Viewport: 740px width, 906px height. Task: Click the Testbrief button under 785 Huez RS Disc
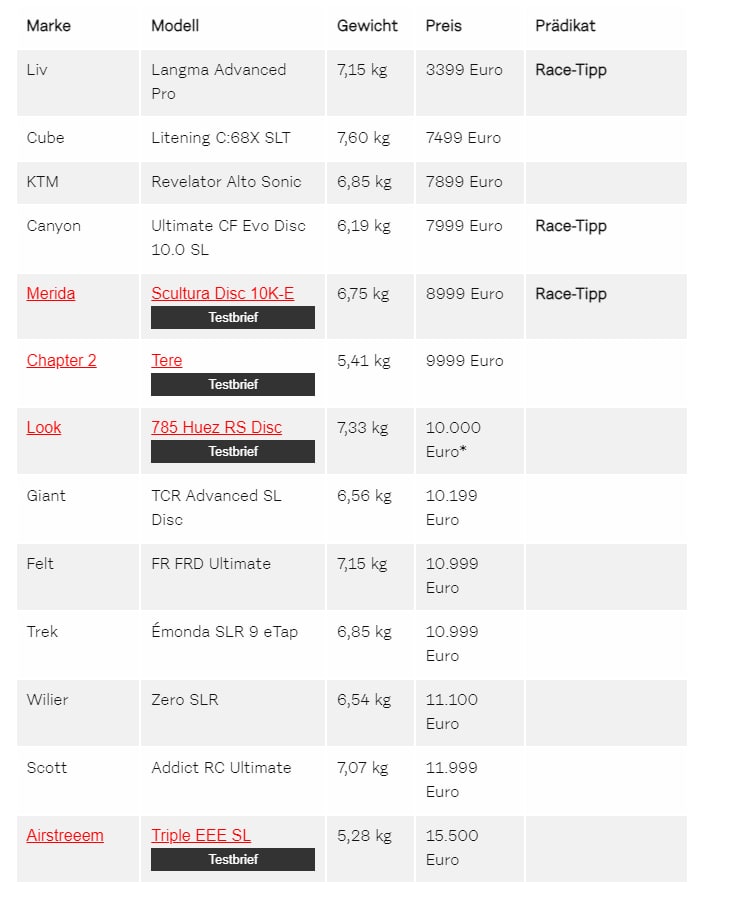tap(233, 451)
